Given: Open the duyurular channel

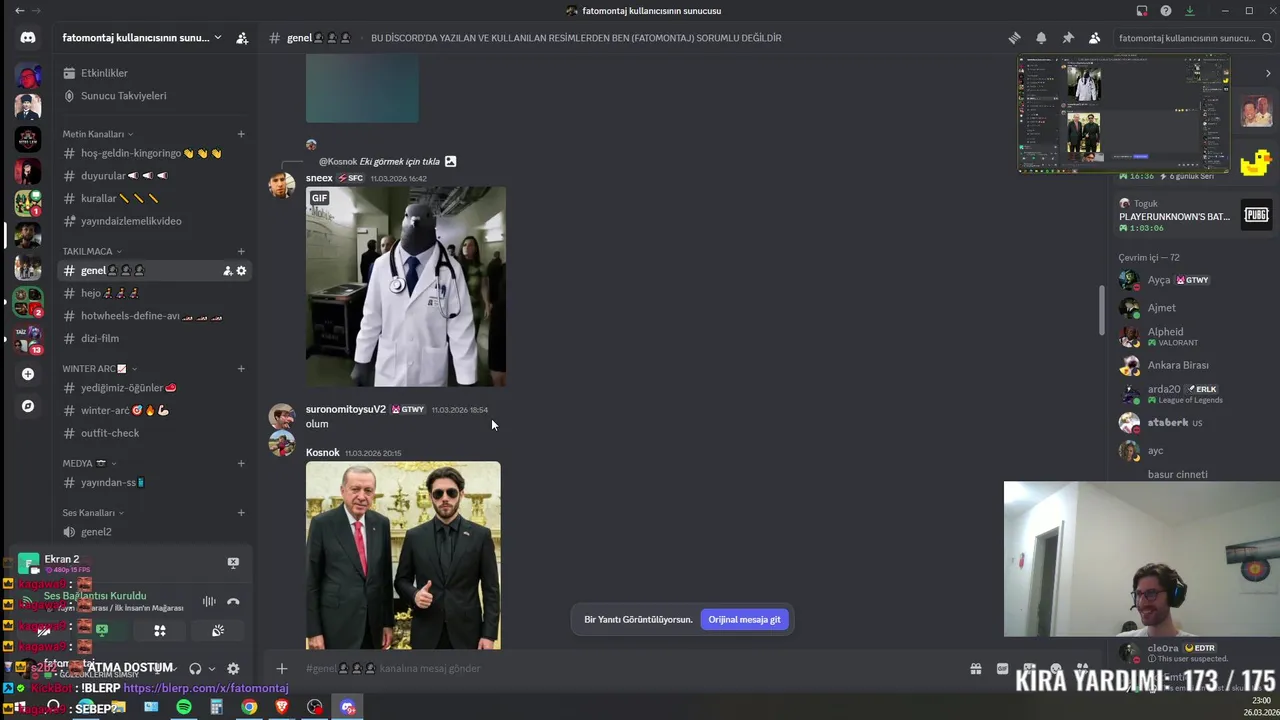Looking at the screenshot, I should point(152,176).
